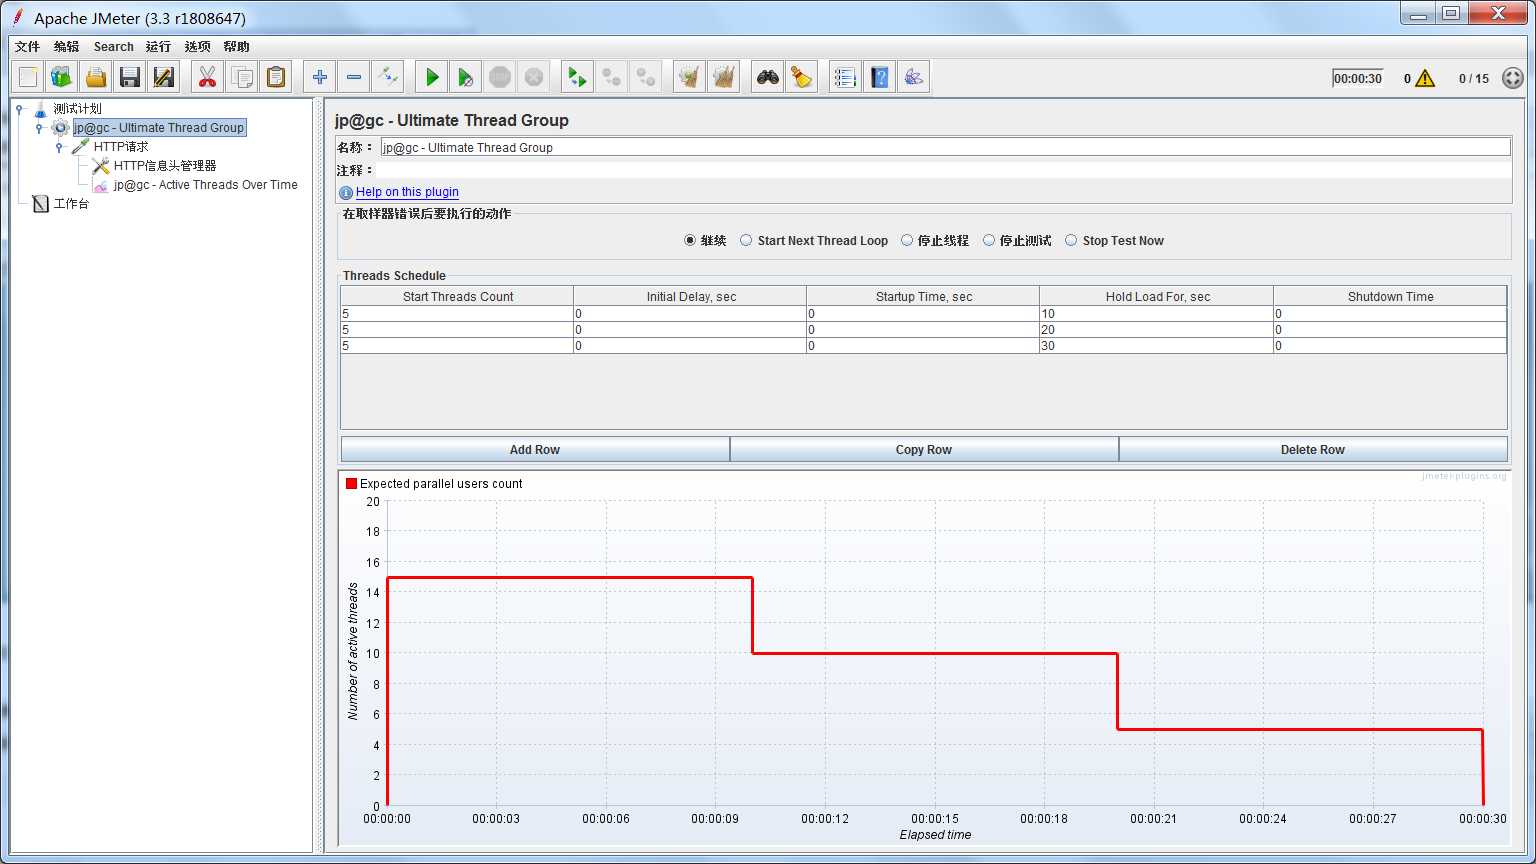
Task: Click the Hold Load cell showing 20
Action: tap(1156, 329)
